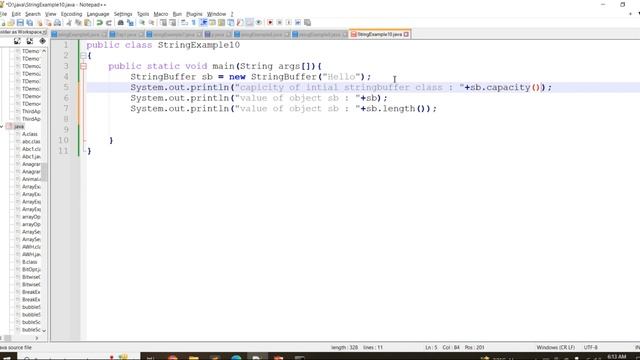
Task: Toggle Show all characters pilcrow icon
Action: click(x=193, y=23)
